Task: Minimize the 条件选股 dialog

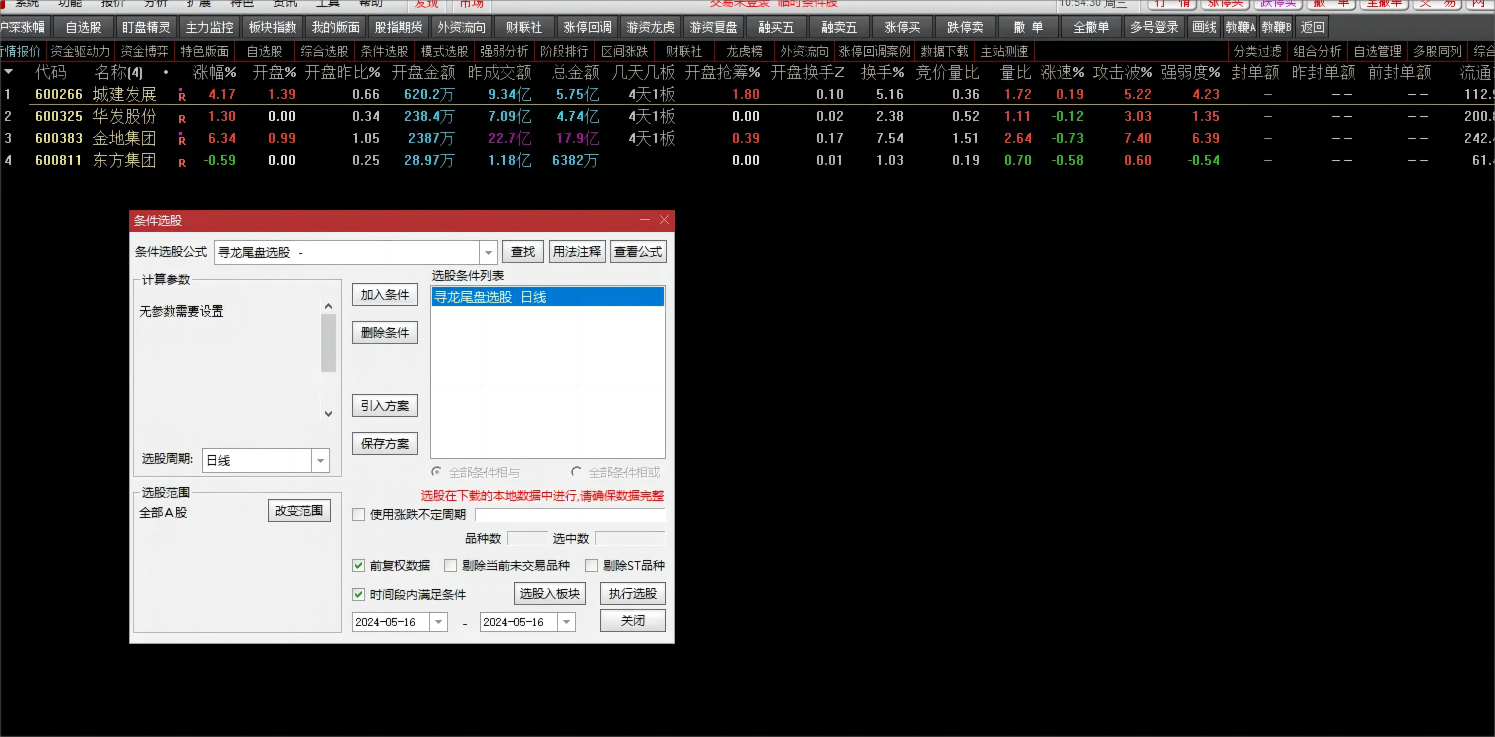Action: click(645, 220)
